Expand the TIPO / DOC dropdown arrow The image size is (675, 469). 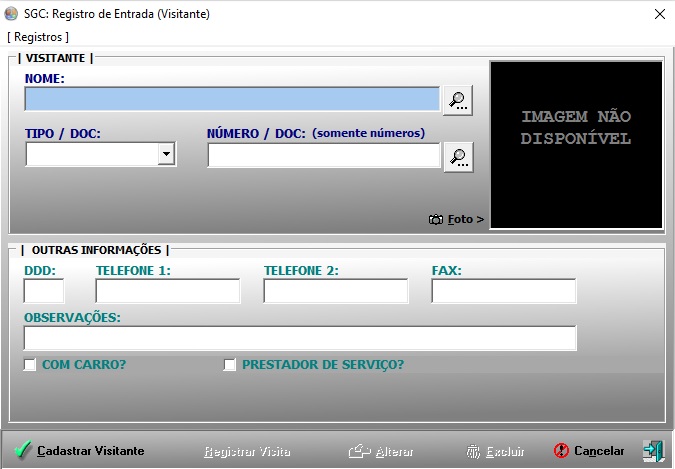pos(166,154)
